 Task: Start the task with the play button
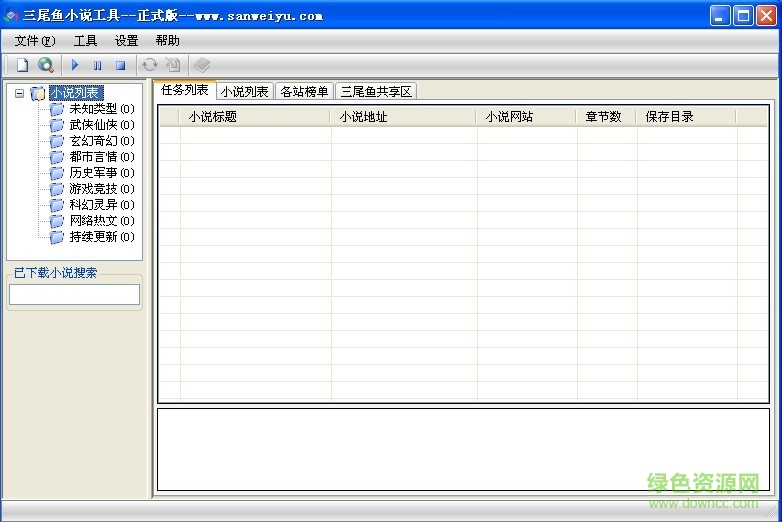(x=75, y=65)
